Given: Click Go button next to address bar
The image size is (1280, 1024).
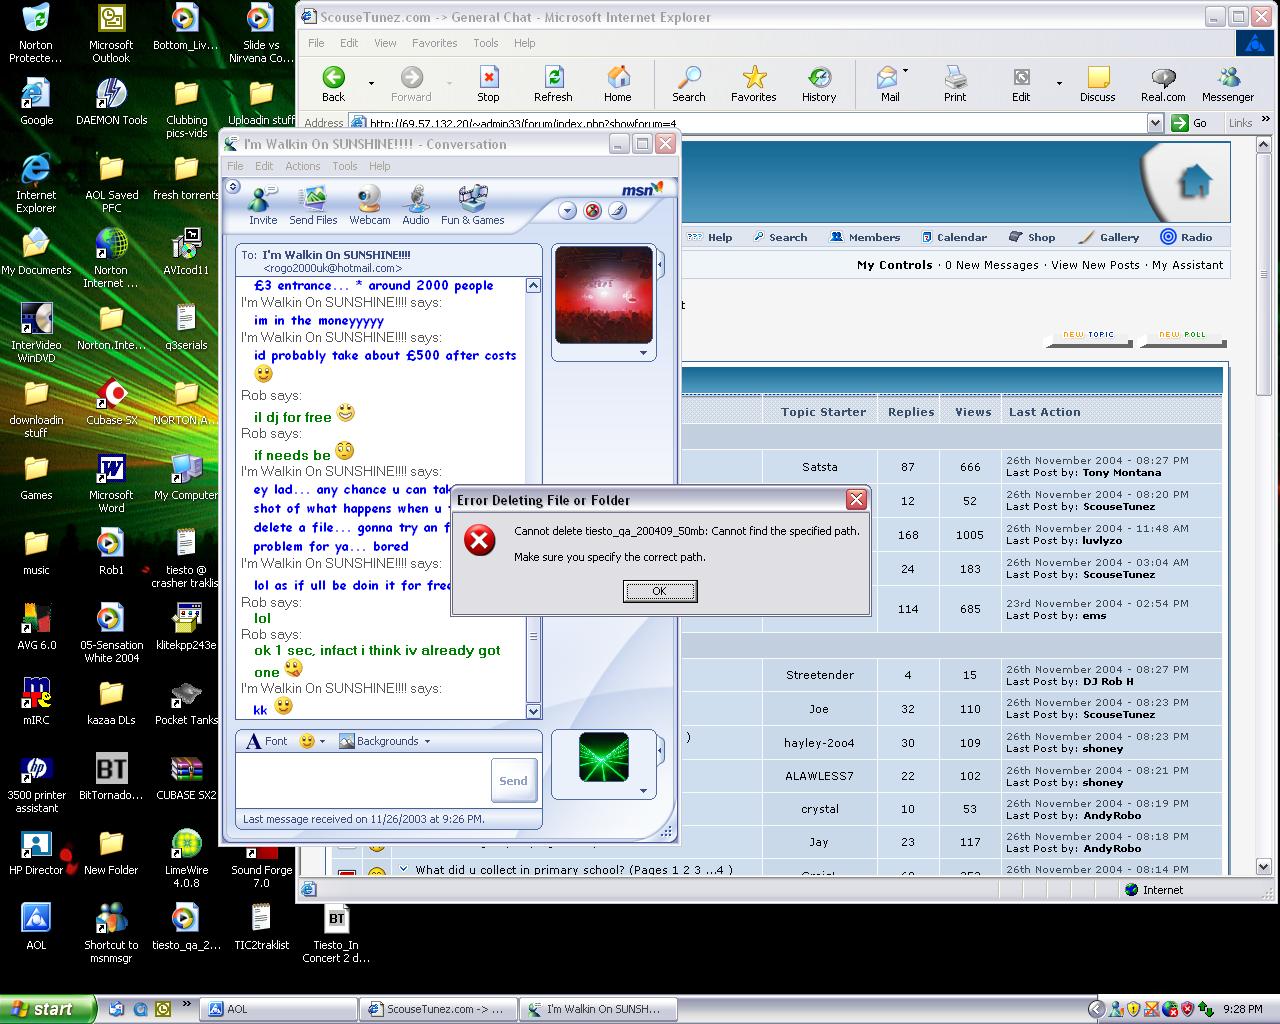Looking at the screenshot, I should pos(1190,123).
